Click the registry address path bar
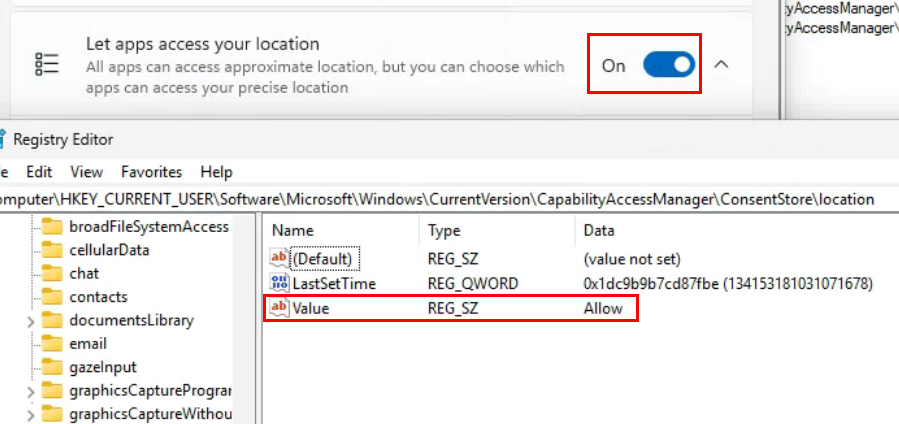This screenshot has width=899, height=424. pyautogui.click(x=440, y=199)
